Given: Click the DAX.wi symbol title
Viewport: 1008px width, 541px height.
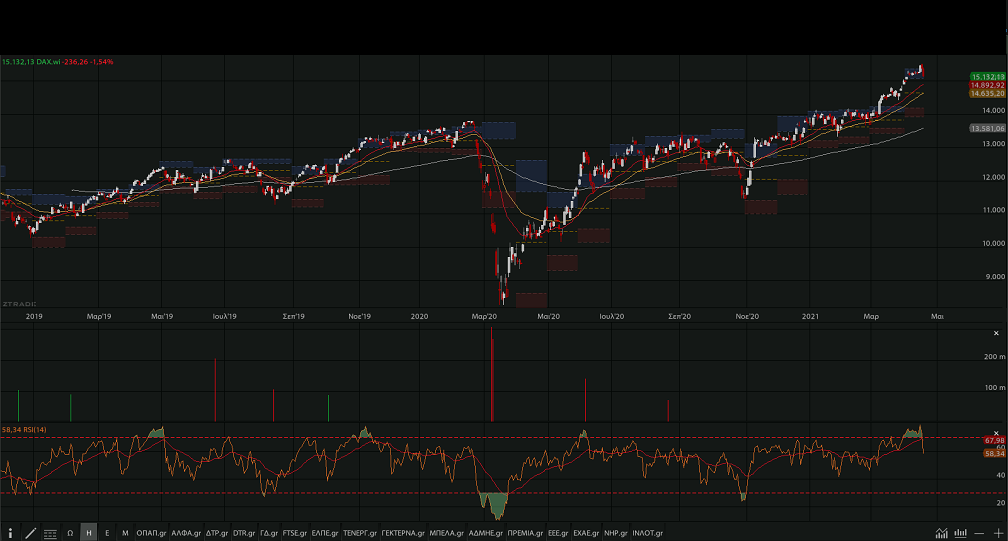Looking at the screenshot, I should point(47,62).
